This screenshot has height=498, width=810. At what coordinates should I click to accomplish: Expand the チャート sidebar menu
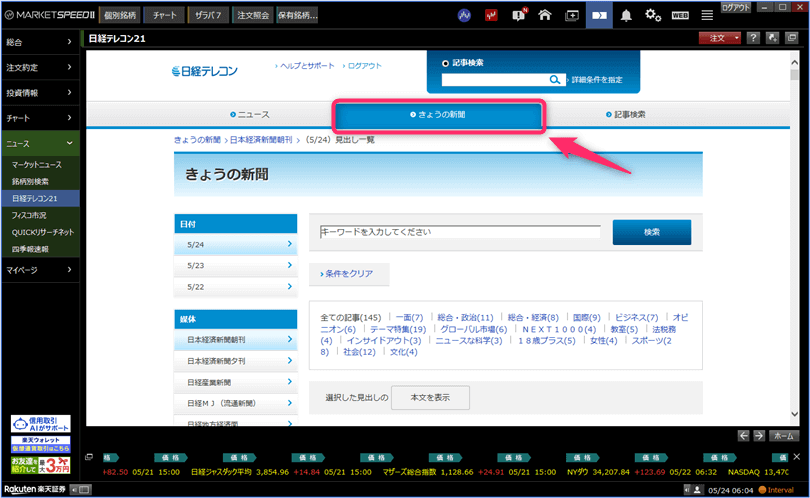coord(40,118)
